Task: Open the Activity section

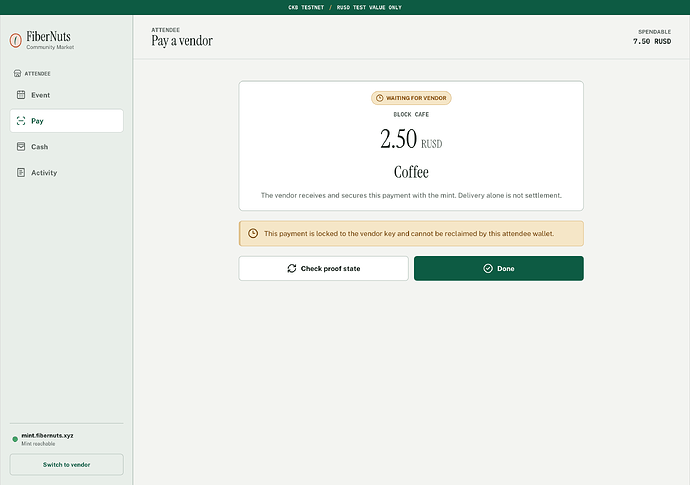Action: pyautogui.click(x=66, y=173)
